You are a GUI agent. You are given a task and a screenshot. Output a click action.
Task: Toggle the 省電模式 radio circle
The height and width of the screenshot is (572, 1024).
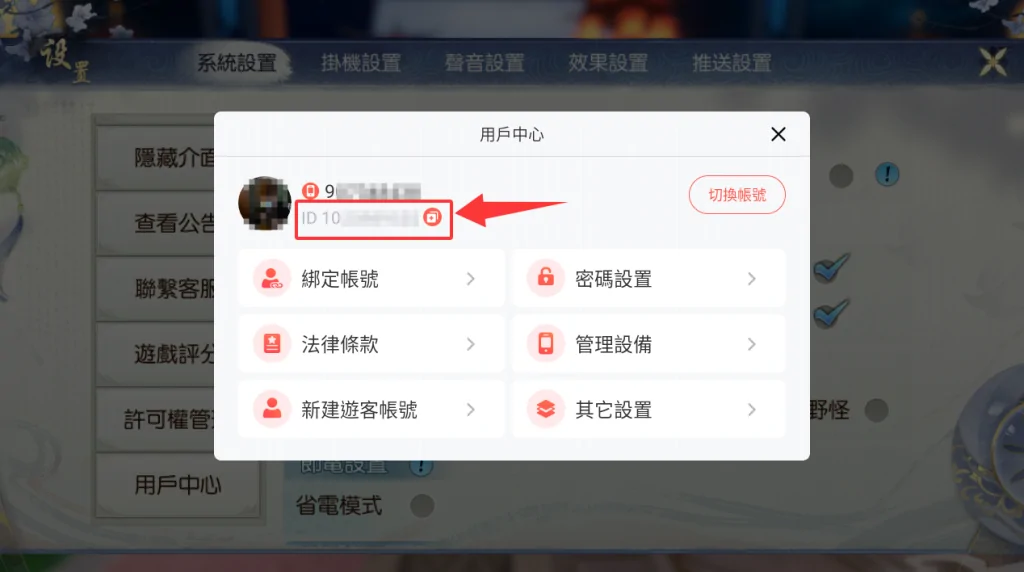point(422,505)
